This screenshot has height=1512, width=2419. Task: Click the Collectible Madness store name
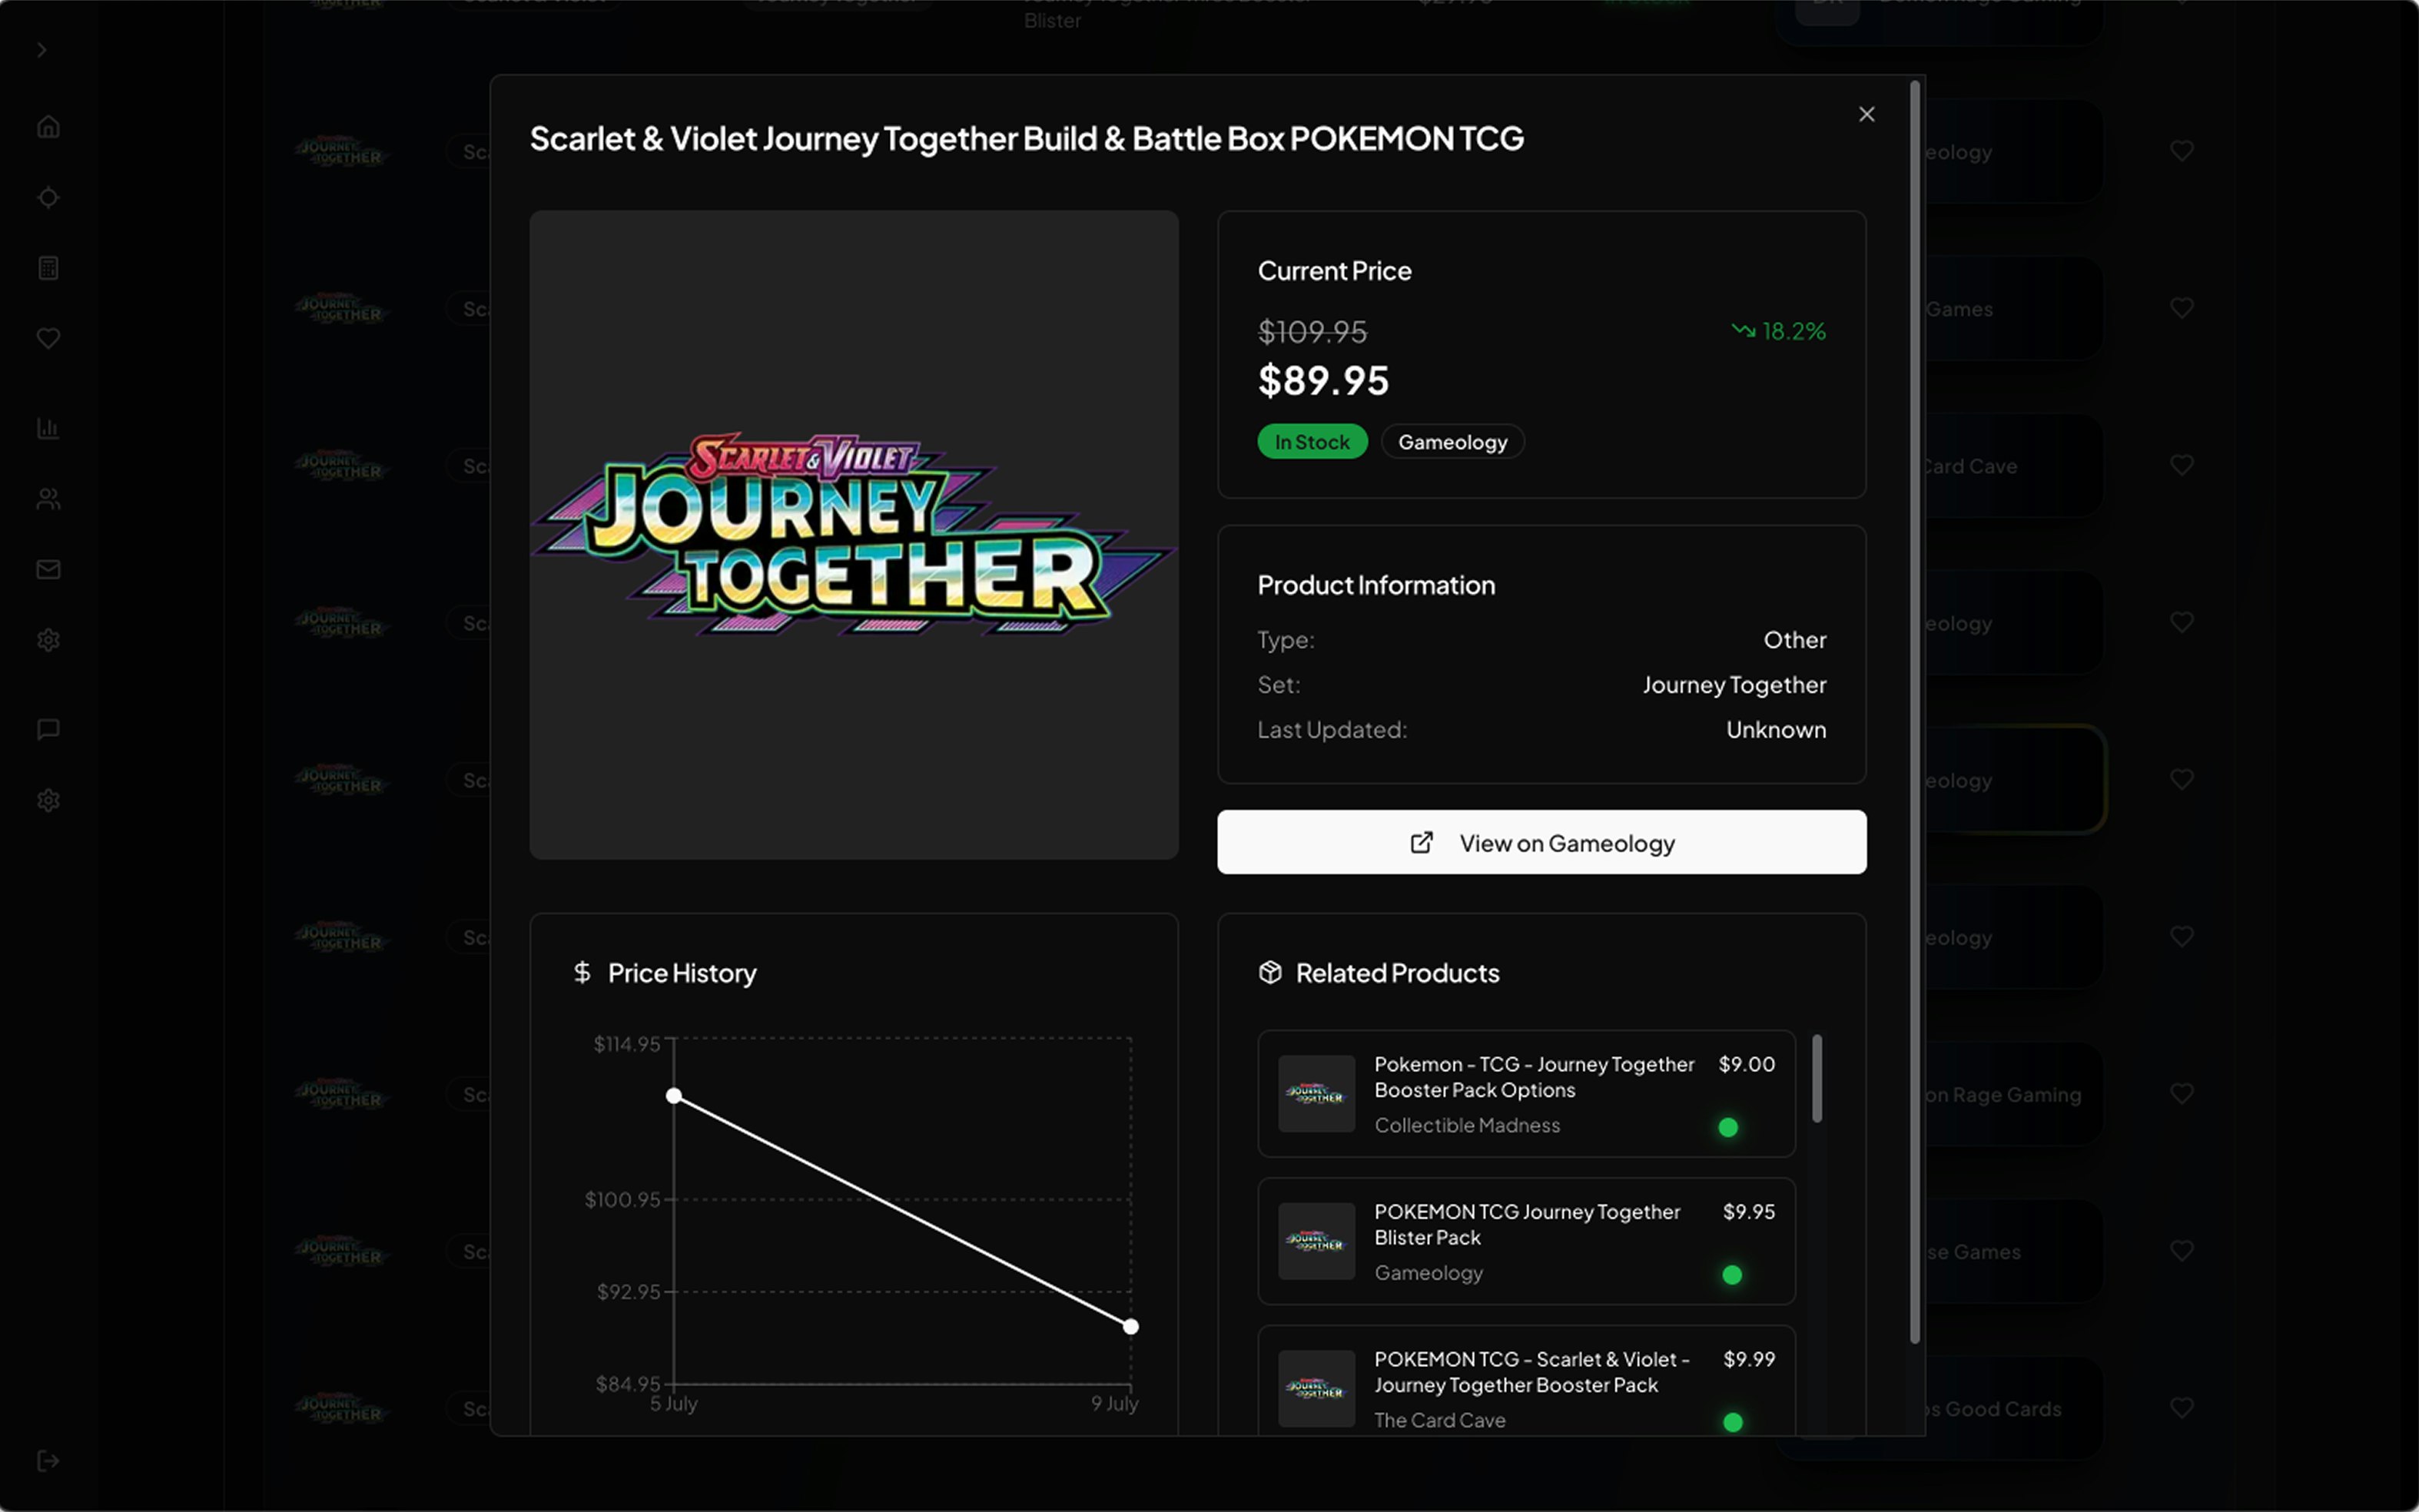[x=1466, y=1125]
